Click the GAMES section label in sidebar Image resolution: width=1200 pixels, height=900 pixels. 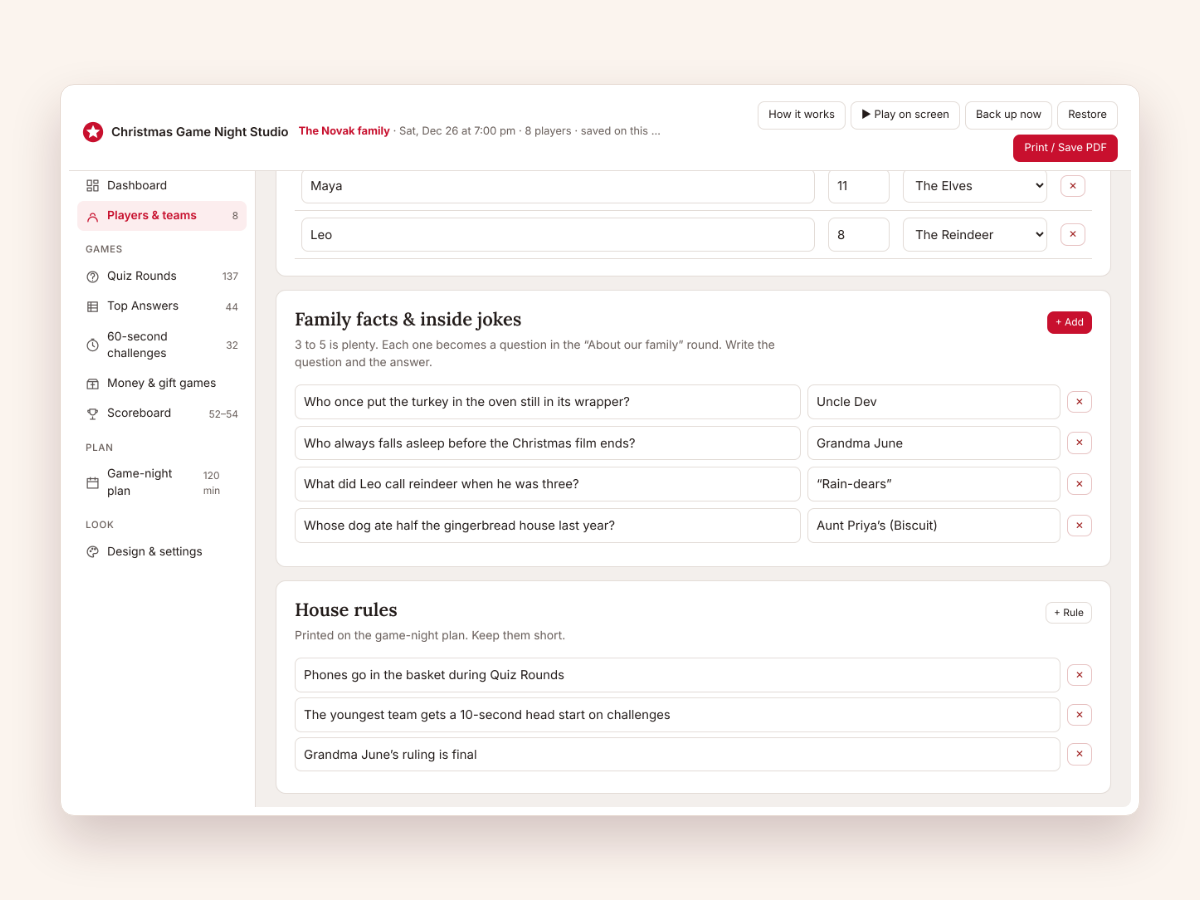click(104, 250)
